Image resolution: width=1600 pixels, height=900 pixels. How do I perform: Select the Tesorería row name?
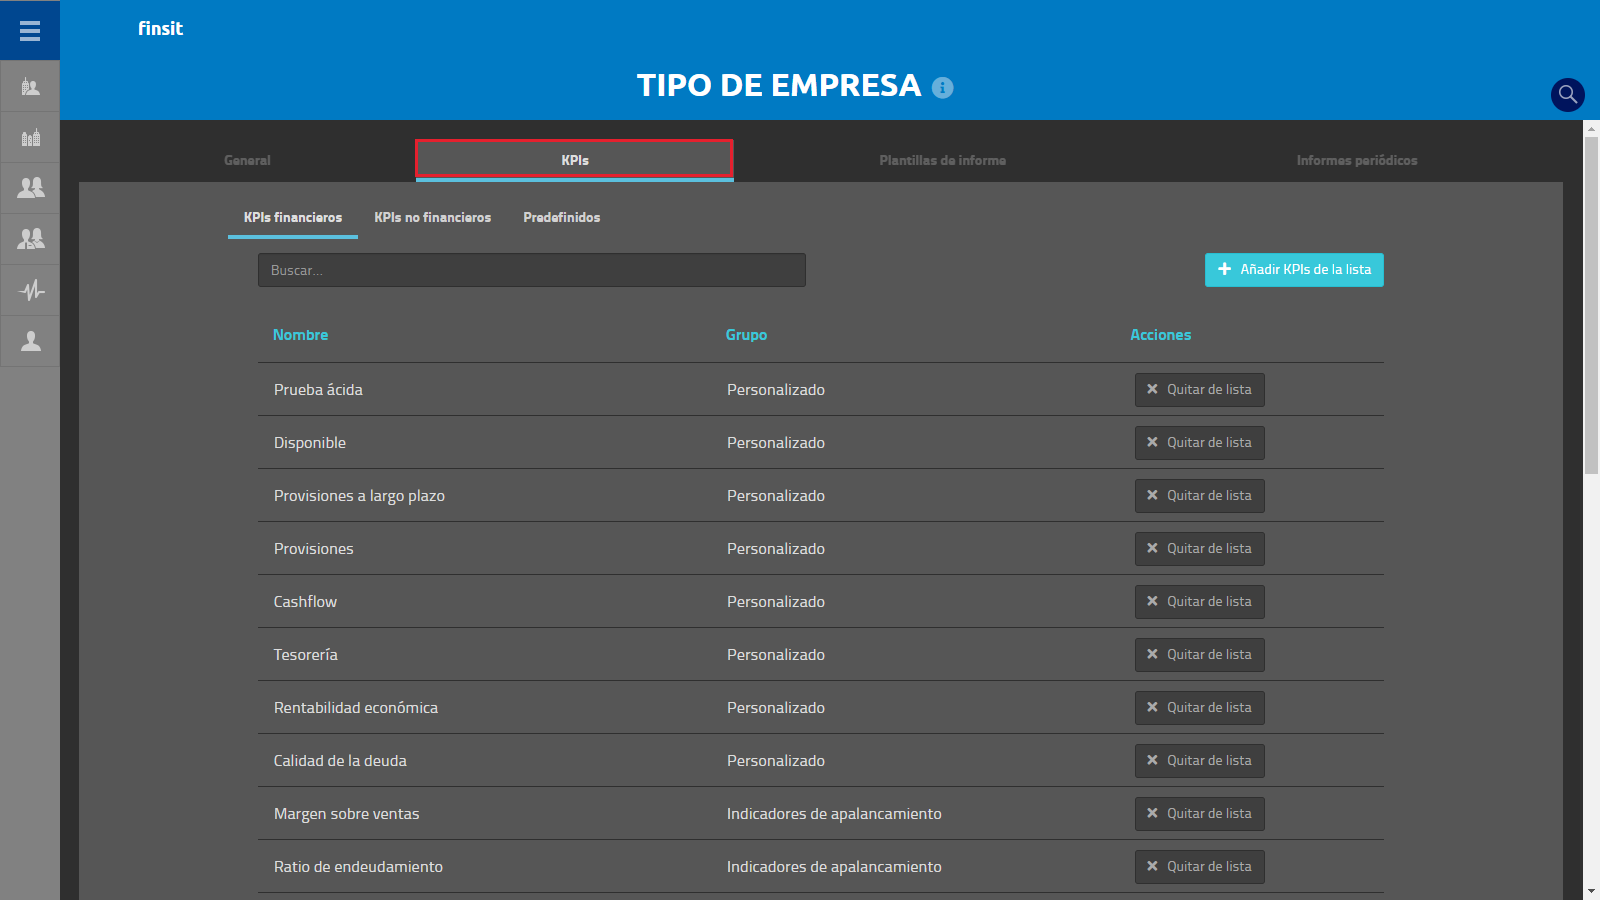[305, 655]
